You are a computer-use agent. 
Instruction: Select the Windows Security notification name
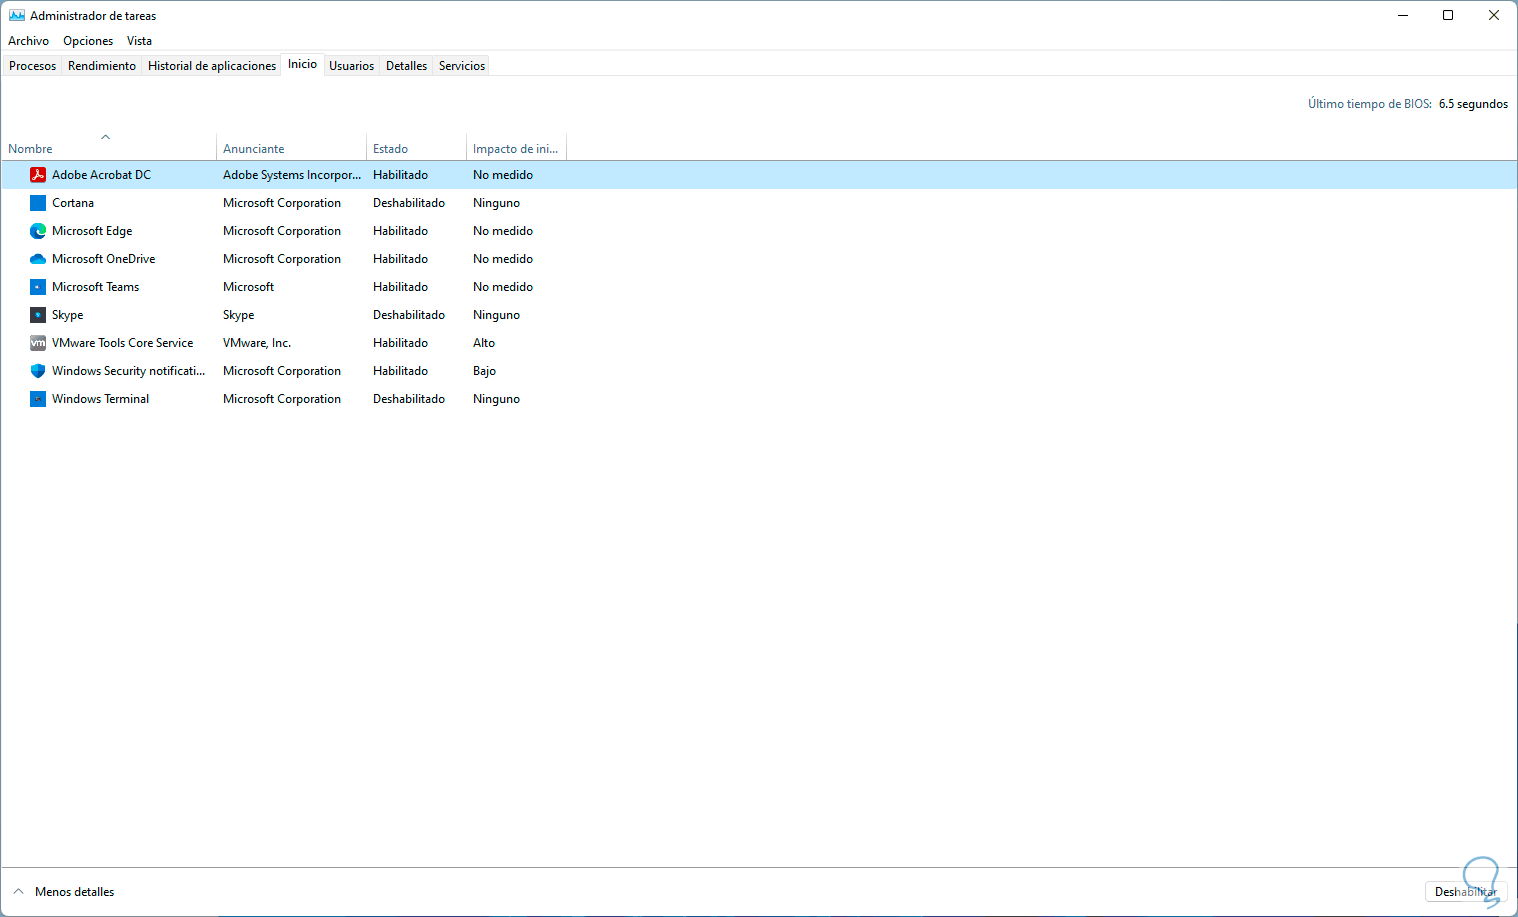point(129,371)
